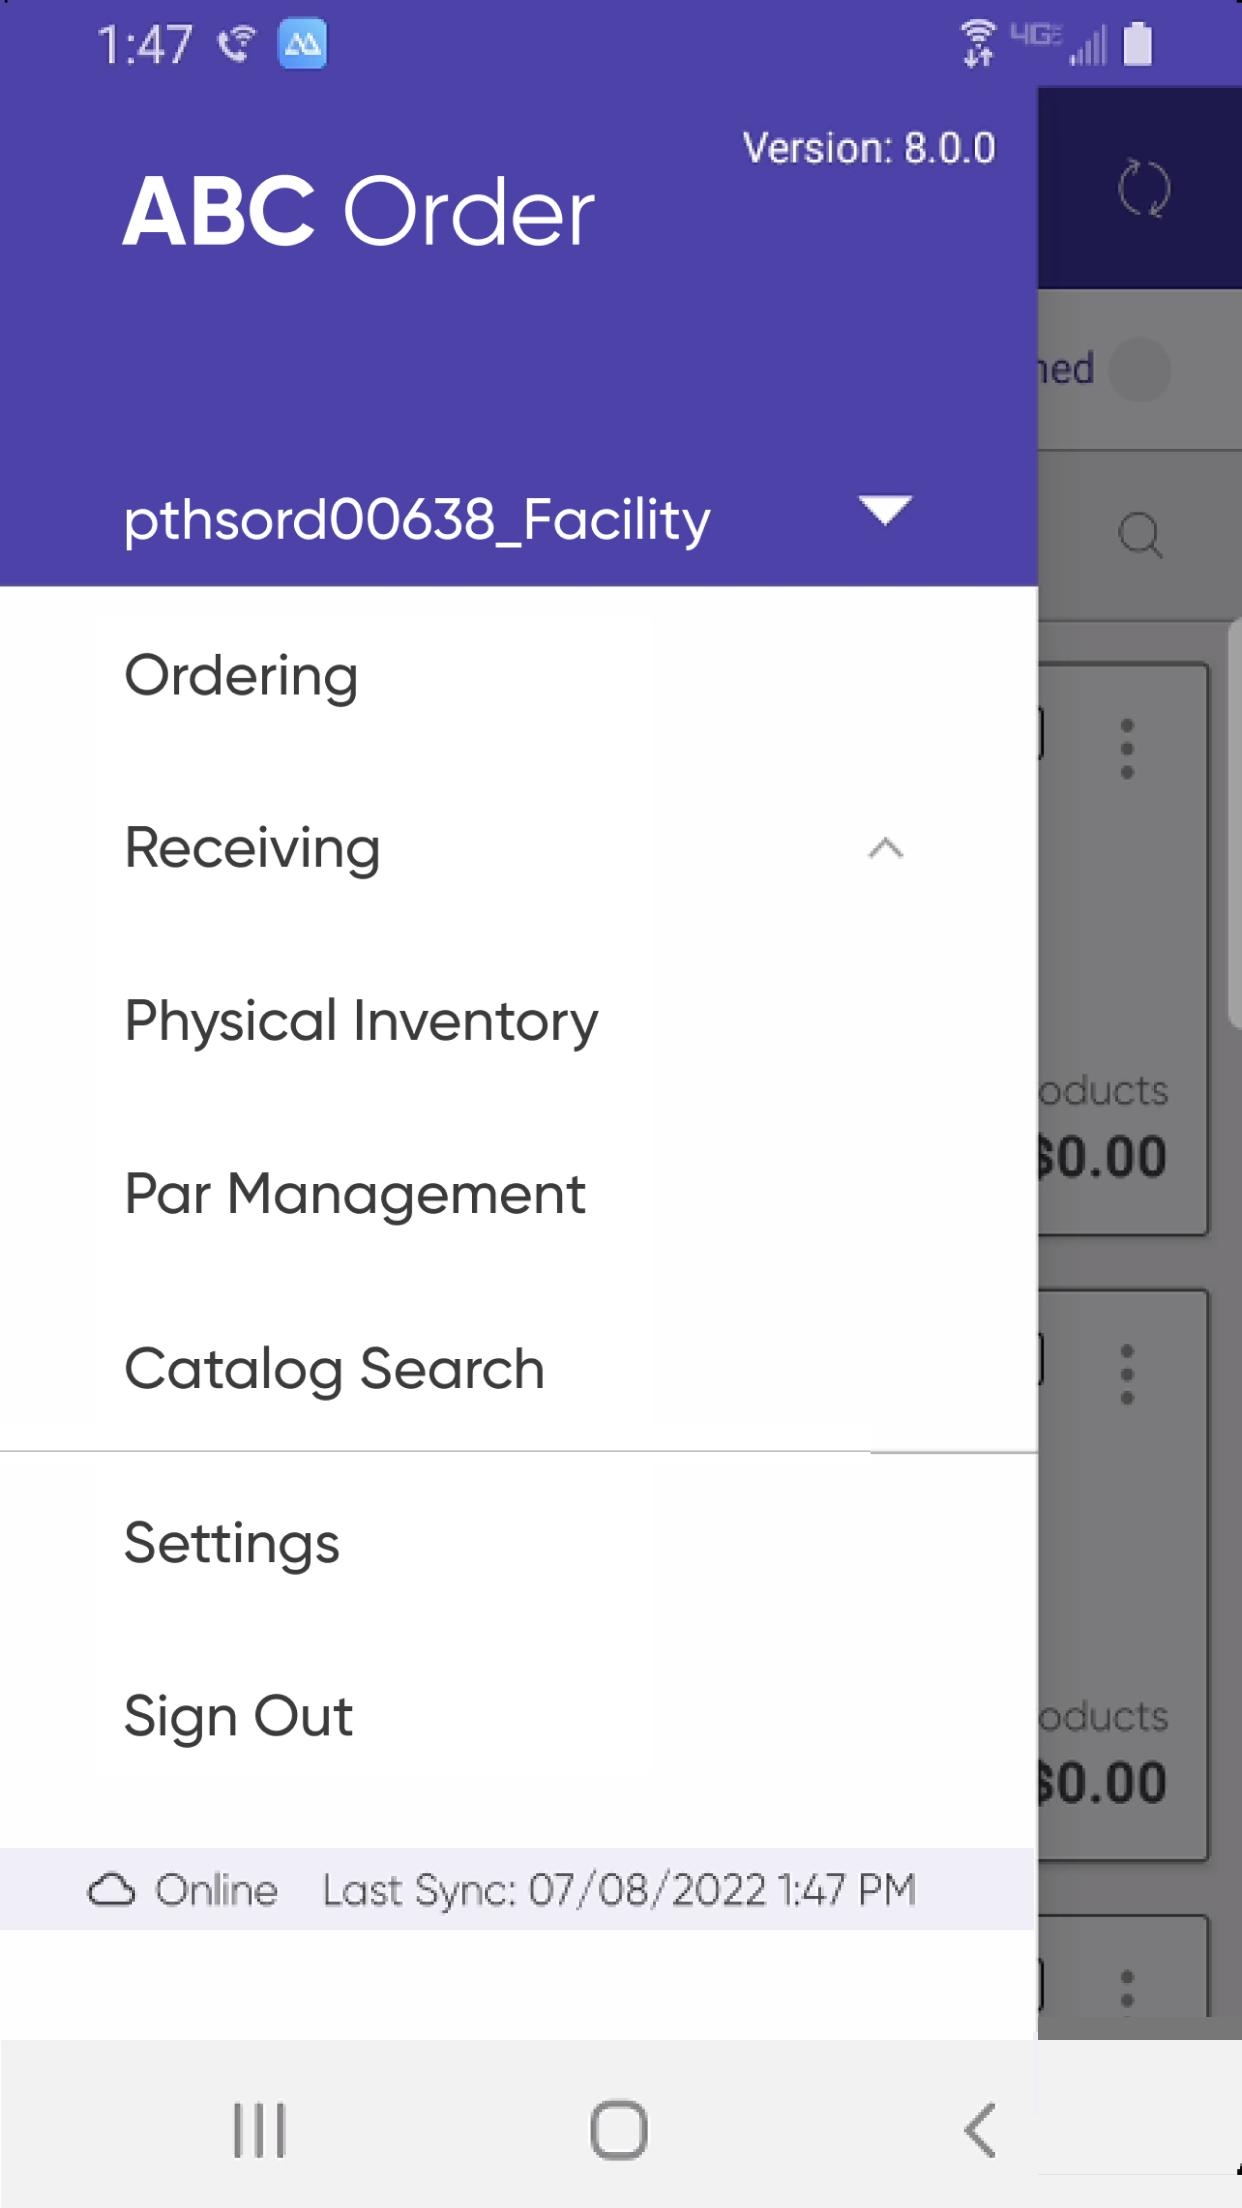Open second order card's three-dot menu

(1127, 1374)
